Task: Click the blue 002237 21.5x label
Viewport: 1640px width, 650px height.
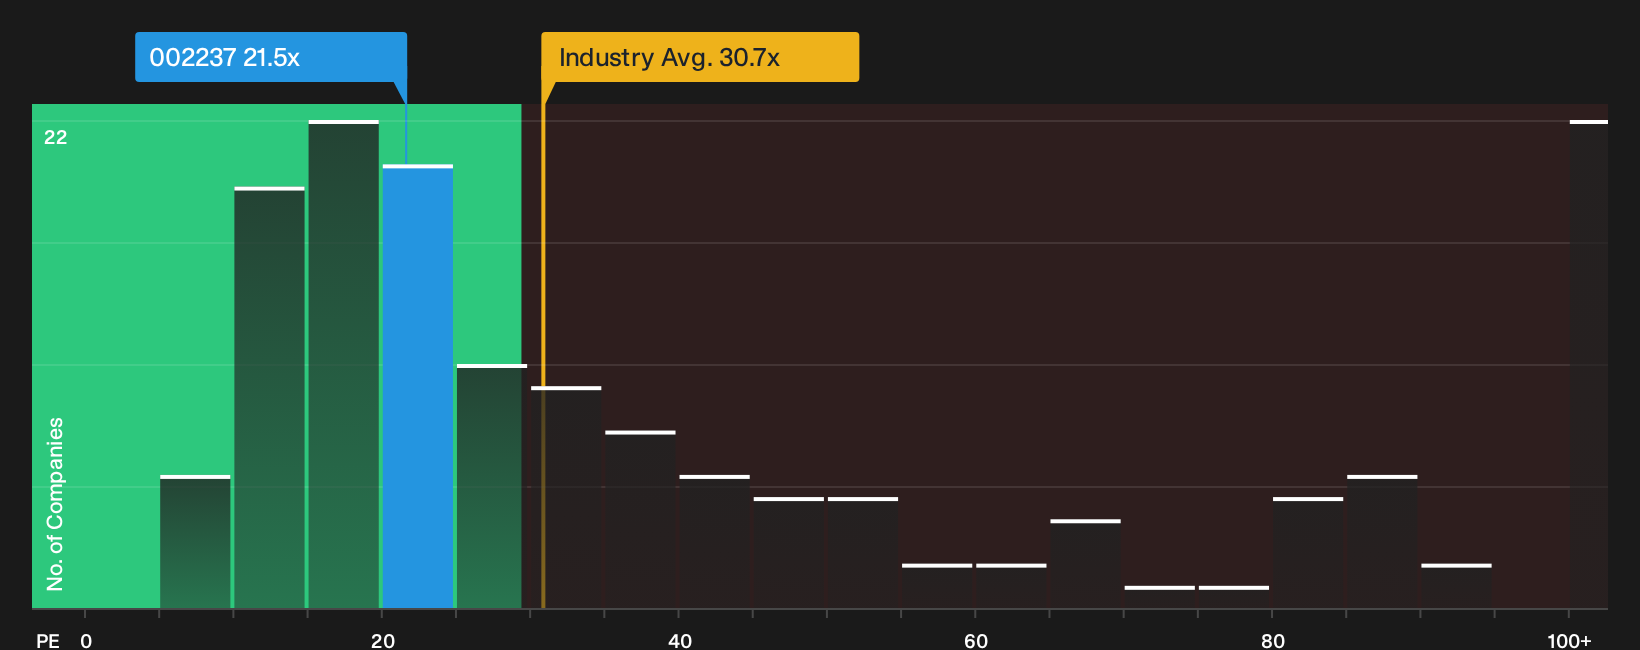Action: point(271,57)
